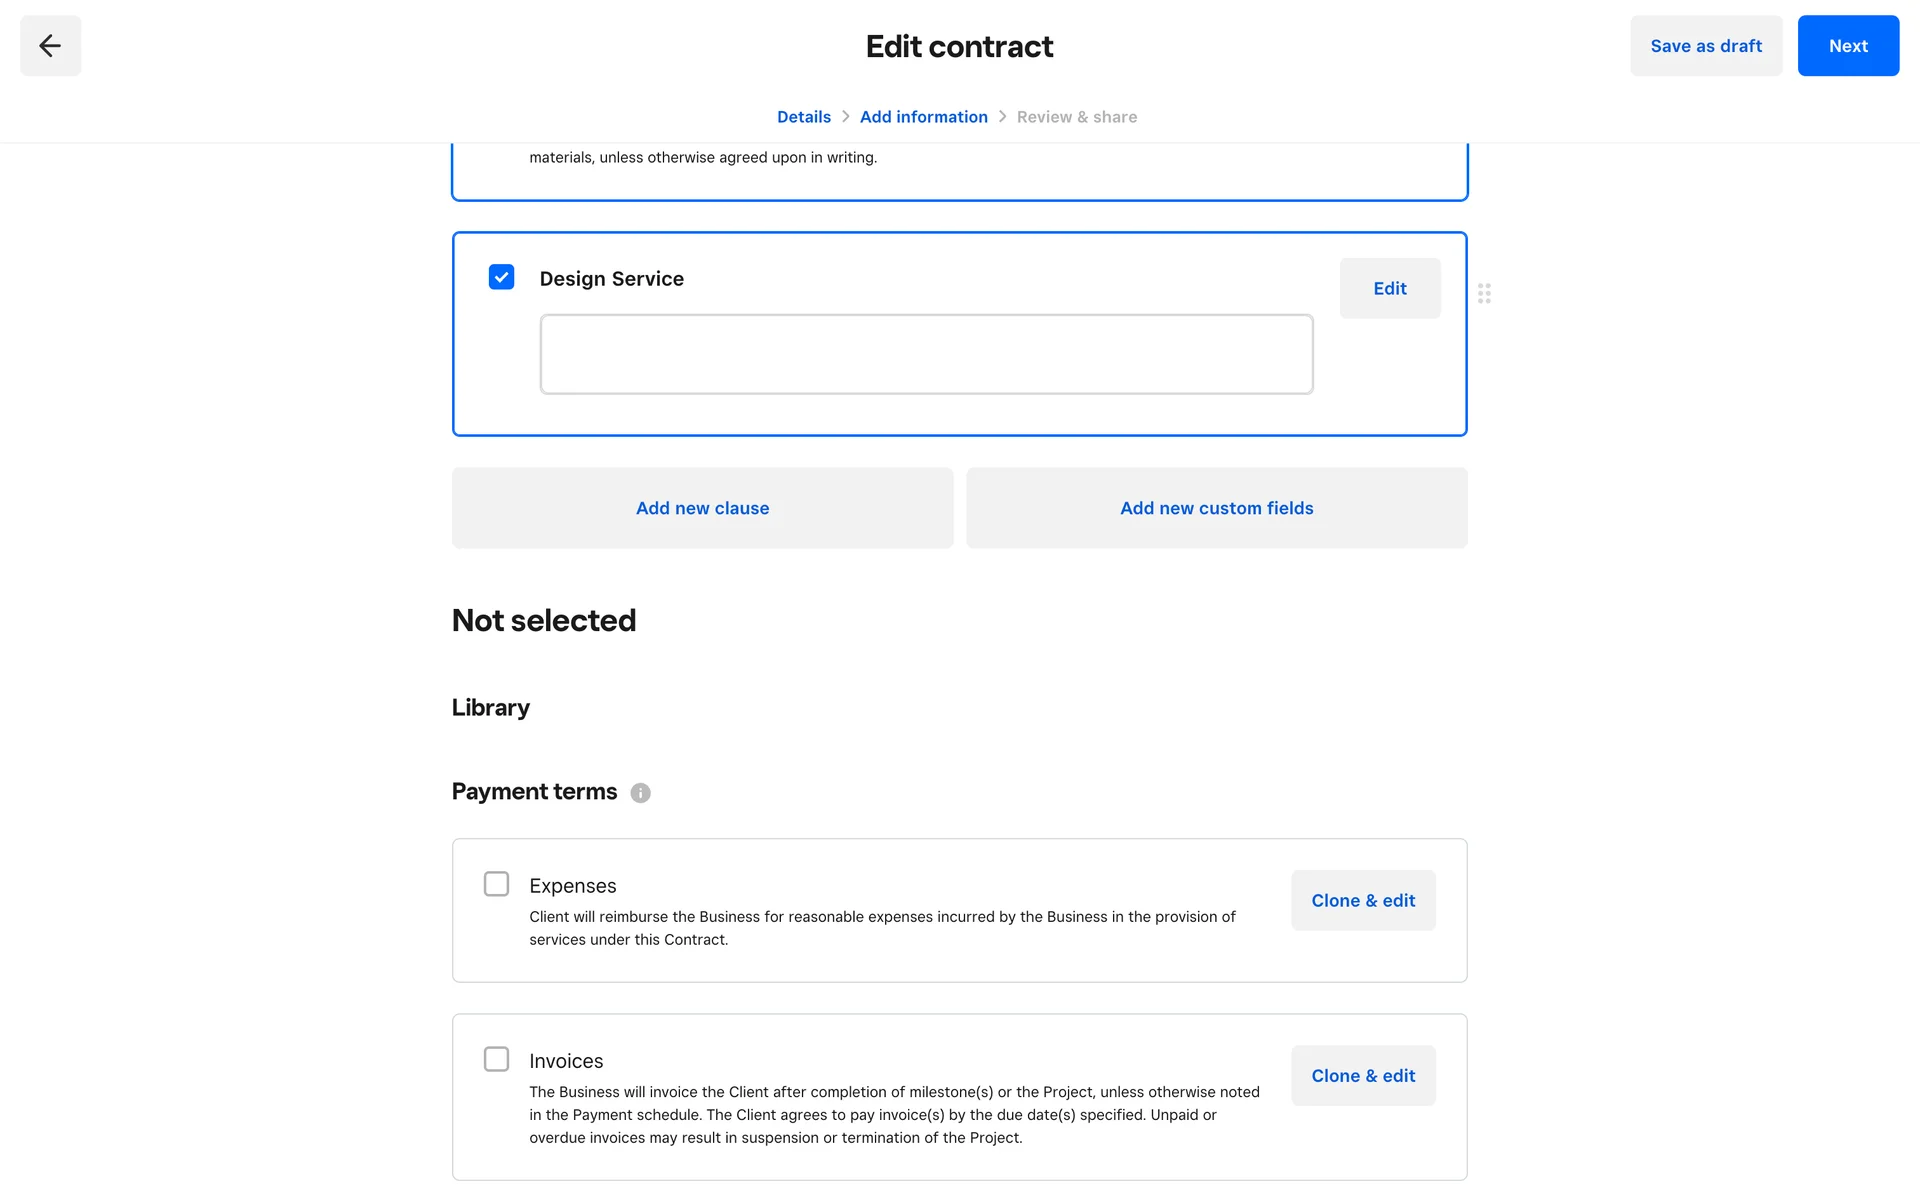The height and width of the screenshot is (1200, 1920).
Task: Jump to Review & share step
Action: click(x=1076, y=117)
